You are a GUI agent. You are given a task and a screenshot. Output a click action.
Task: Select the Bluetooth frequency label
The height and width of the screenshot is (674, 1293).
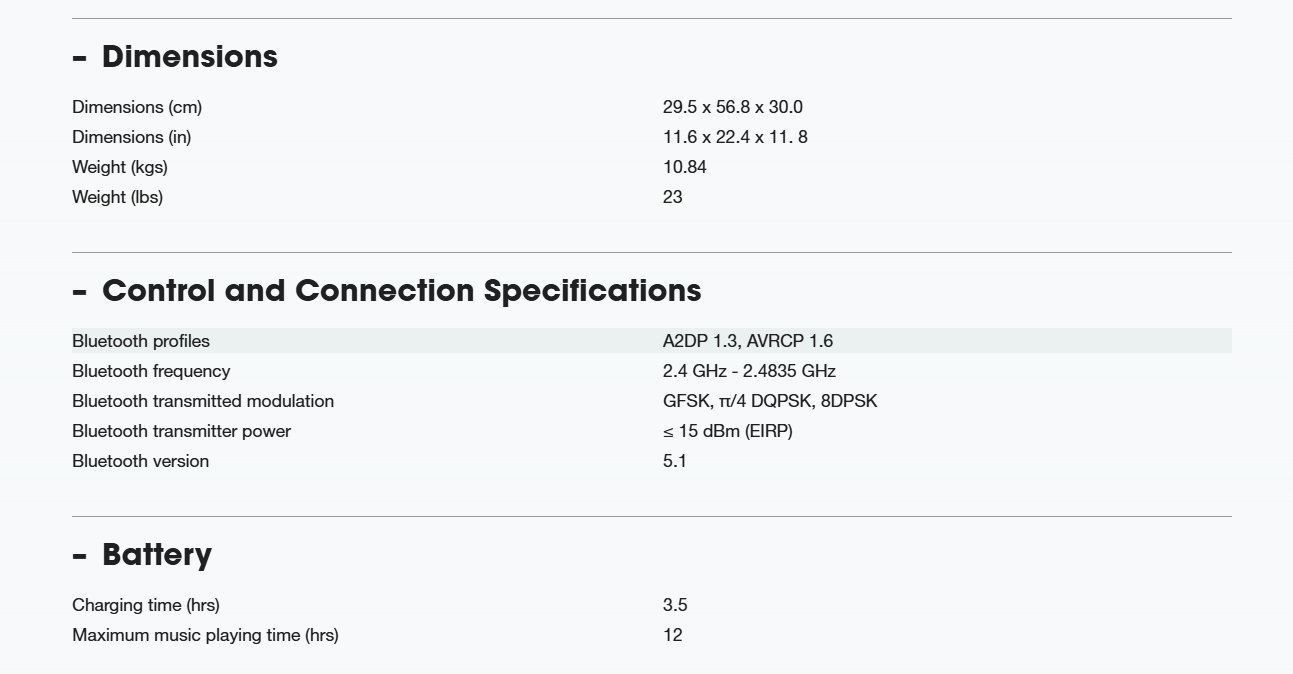(151, 371)
